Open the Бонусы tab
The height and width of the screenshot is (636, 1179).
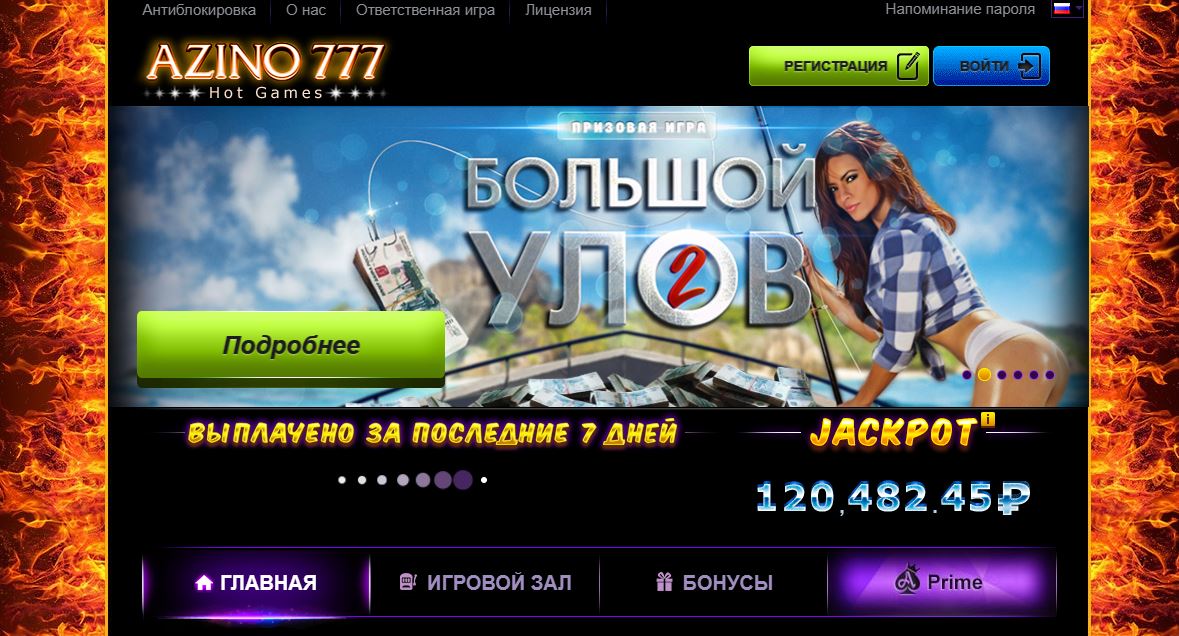click(x=714, y=583)
